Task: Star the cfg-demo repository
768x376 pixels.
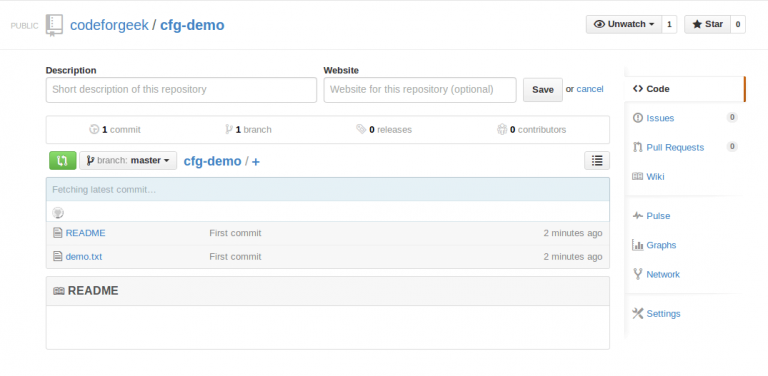Action: (707, 24)
